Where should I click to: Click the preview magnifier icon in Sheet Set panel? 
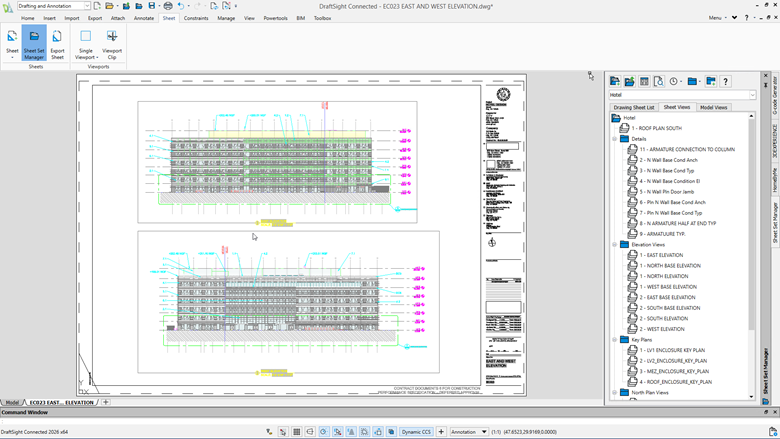659,81
